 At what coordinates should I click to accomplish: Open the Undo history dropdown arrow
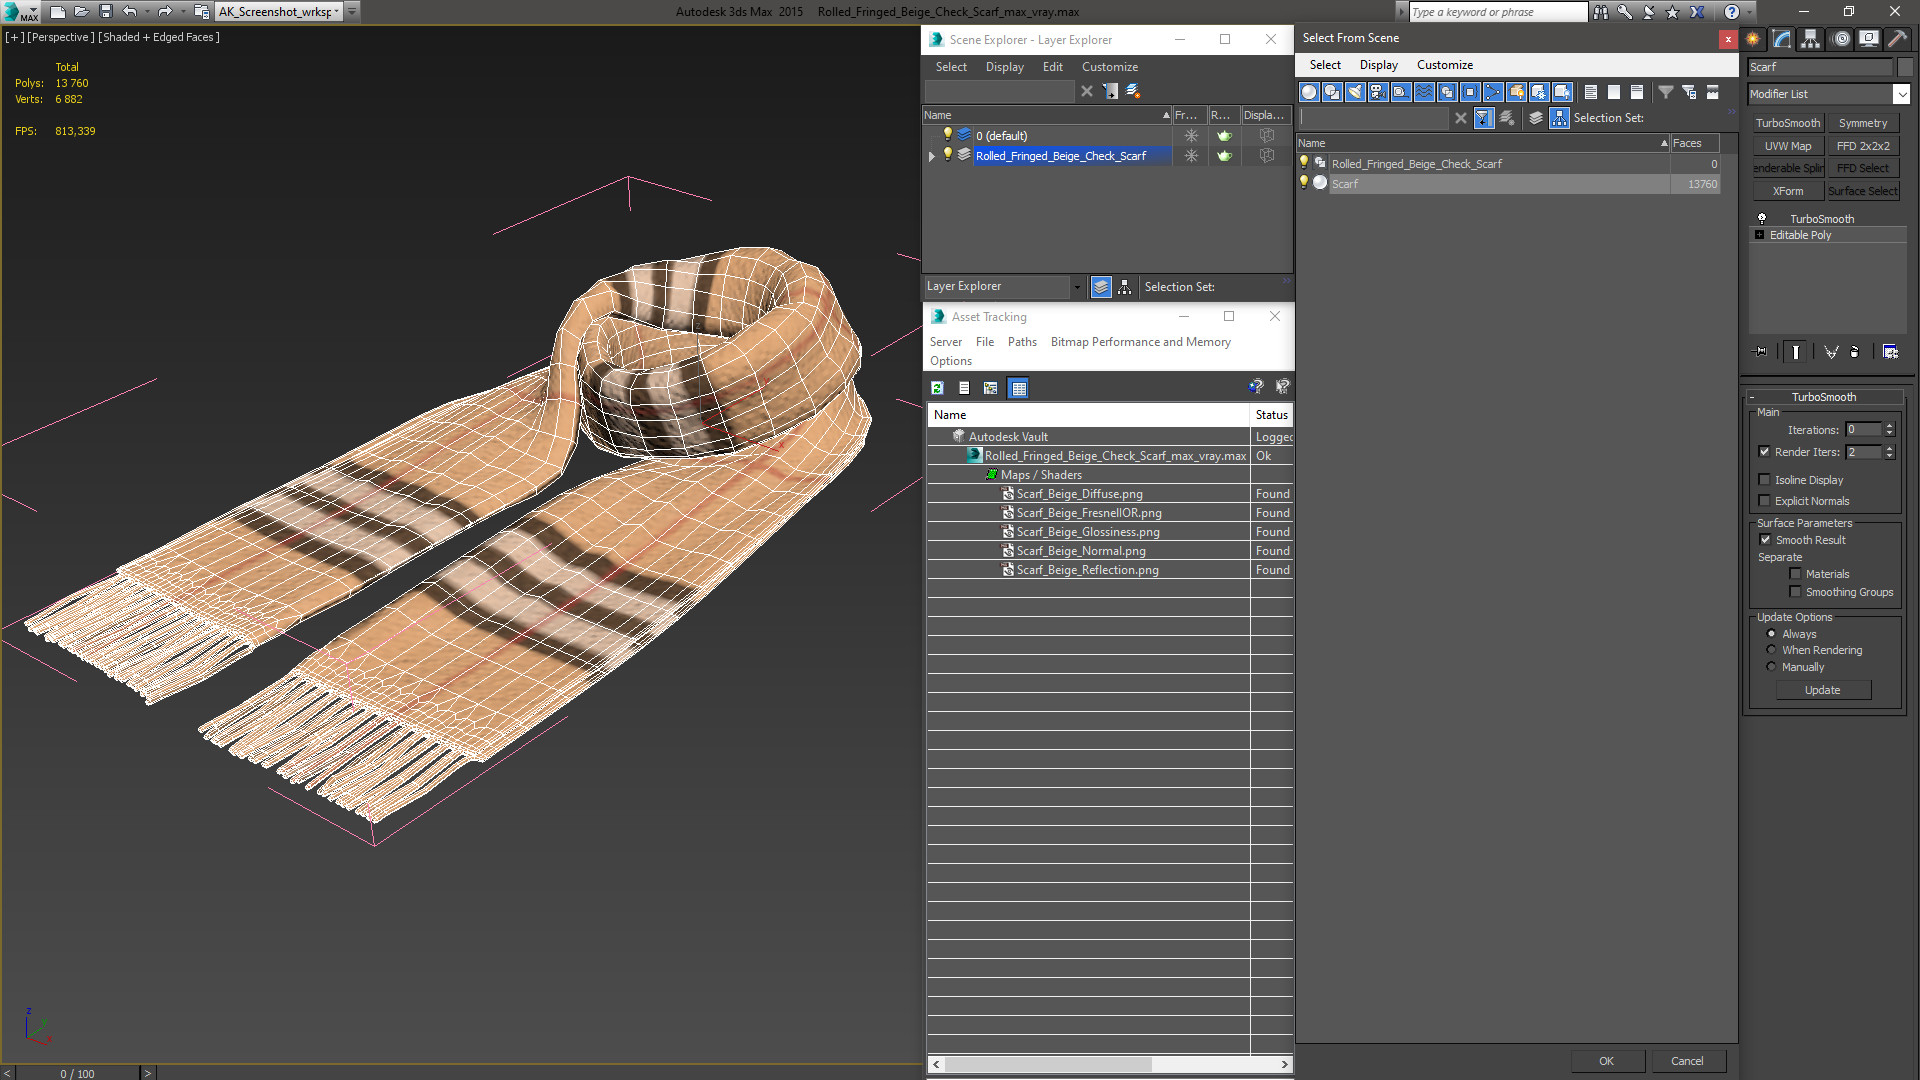tap(146, 12)
